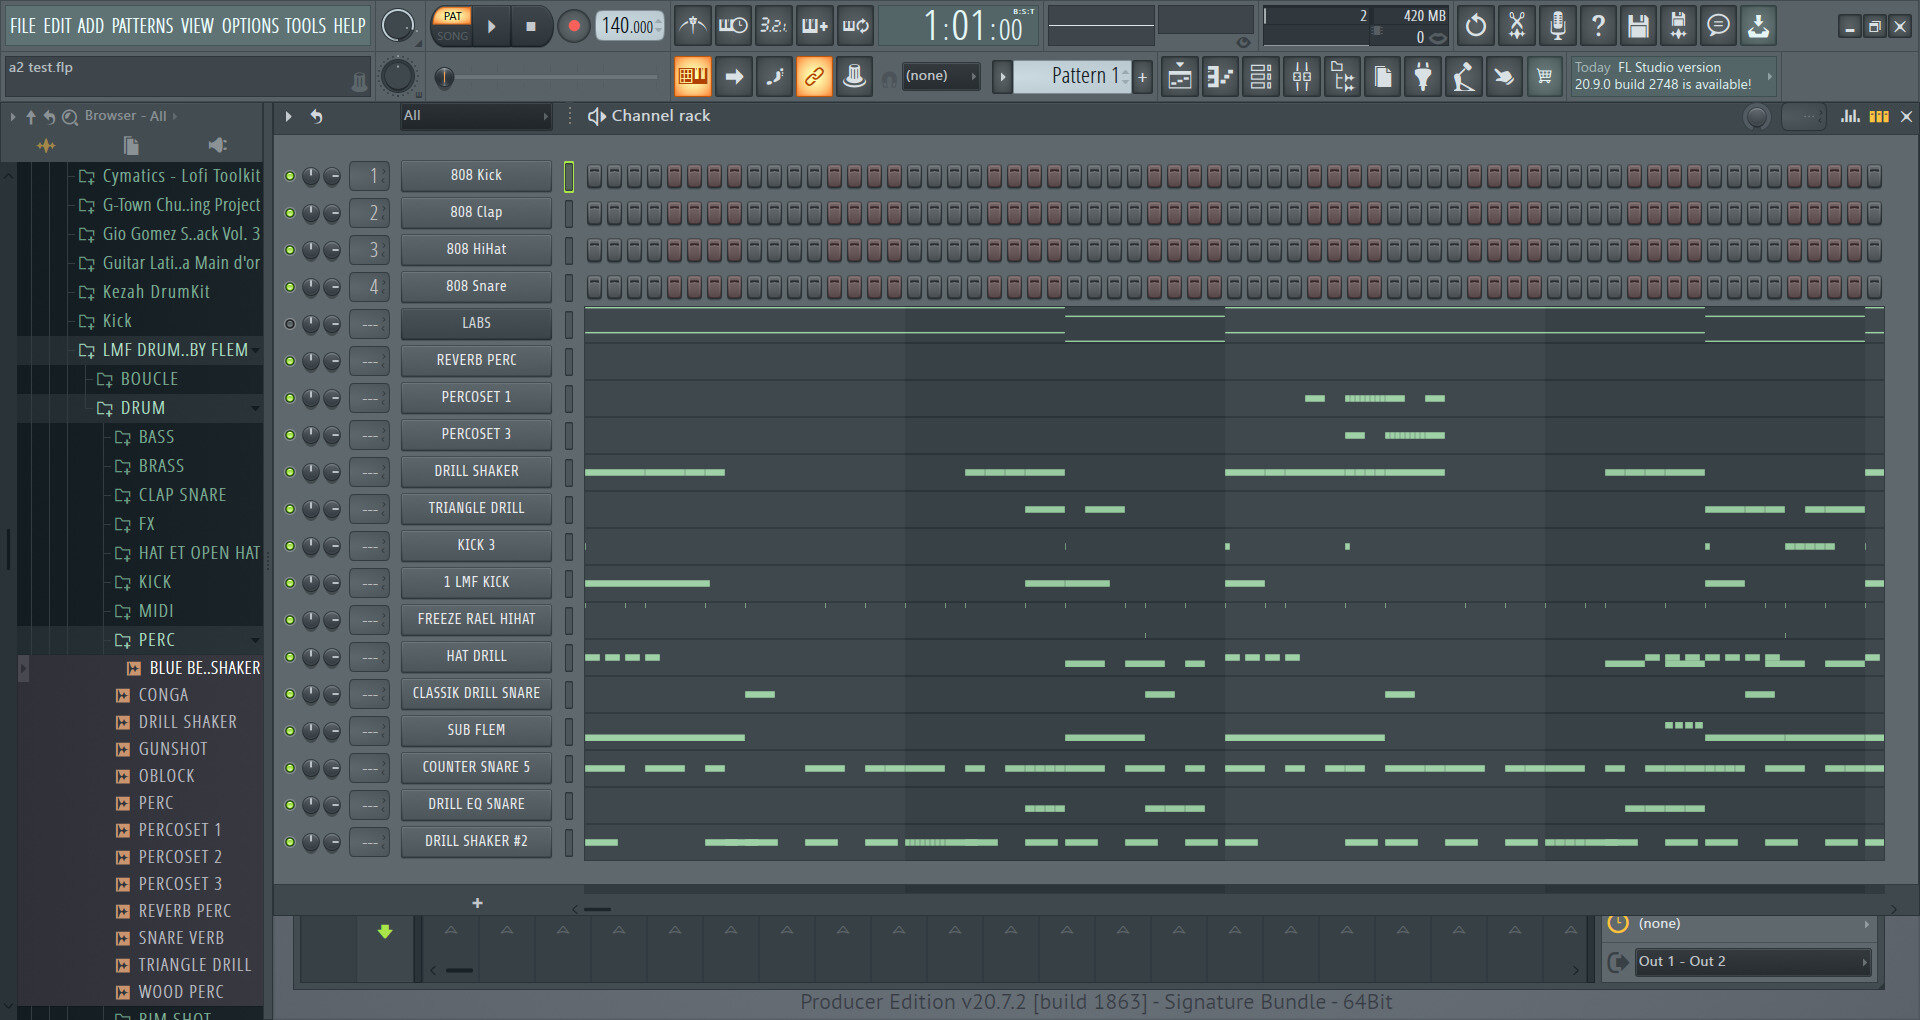Click the one-click audio recording microphone icon
The width and height of the screenshot is (1920, 1020).
(x=1557, y=26)
